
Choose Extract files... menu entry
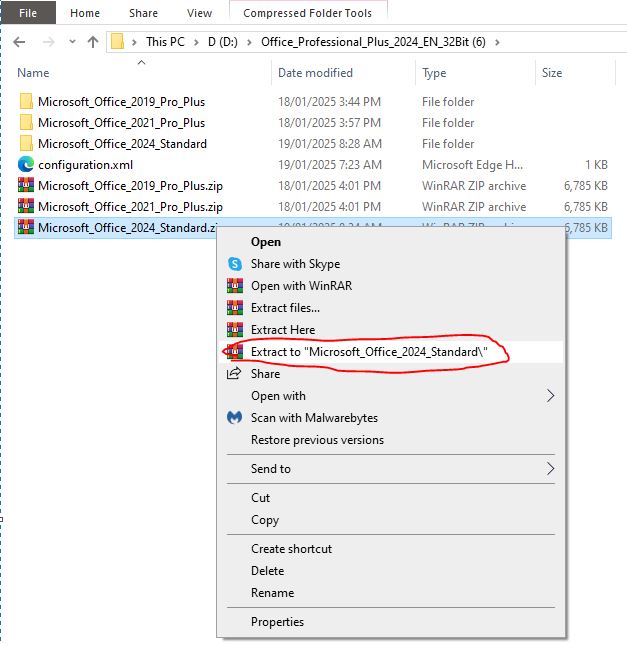coord(285,308)
